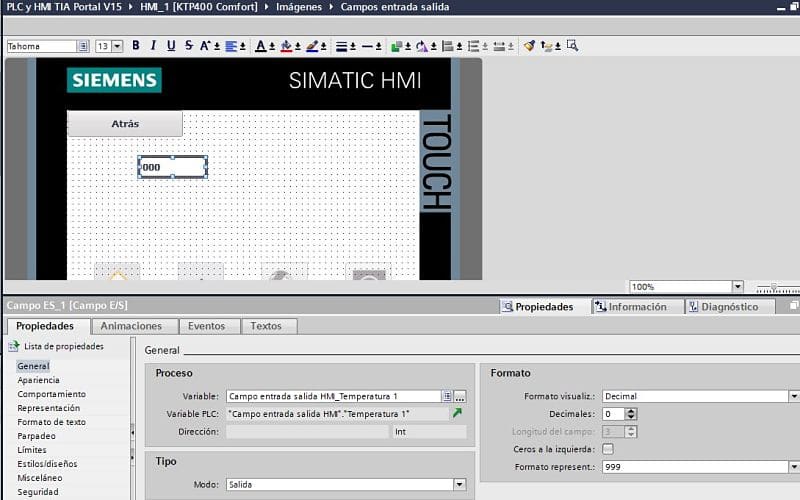Open variable browse dialog with ellipsis button
The image size is (800, 500).
[460, 396]
